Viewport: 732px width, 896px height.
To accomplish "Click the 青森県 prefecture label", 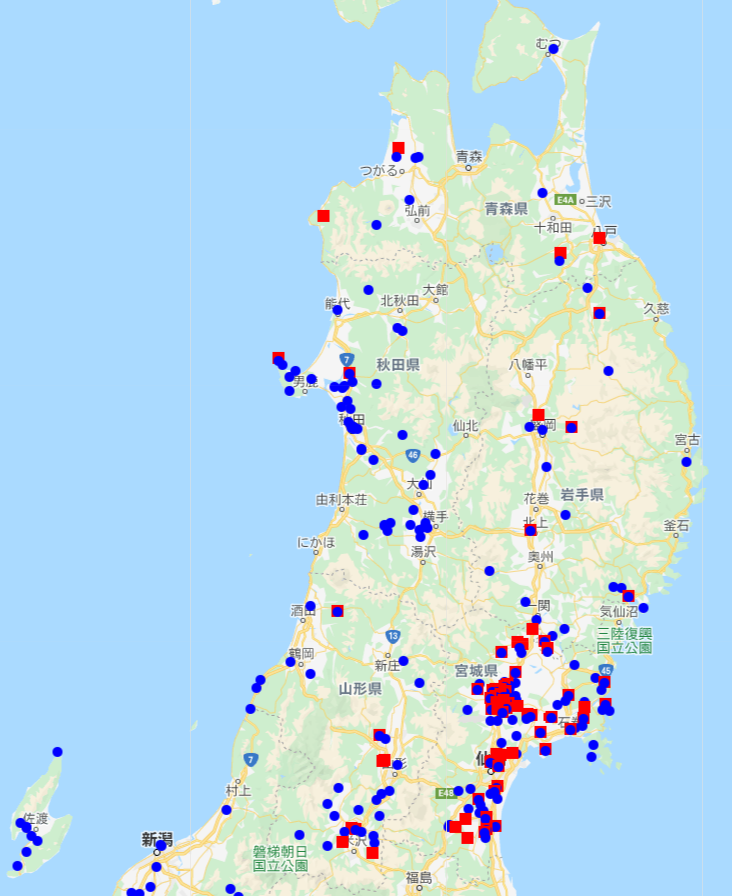I will 506,209.
